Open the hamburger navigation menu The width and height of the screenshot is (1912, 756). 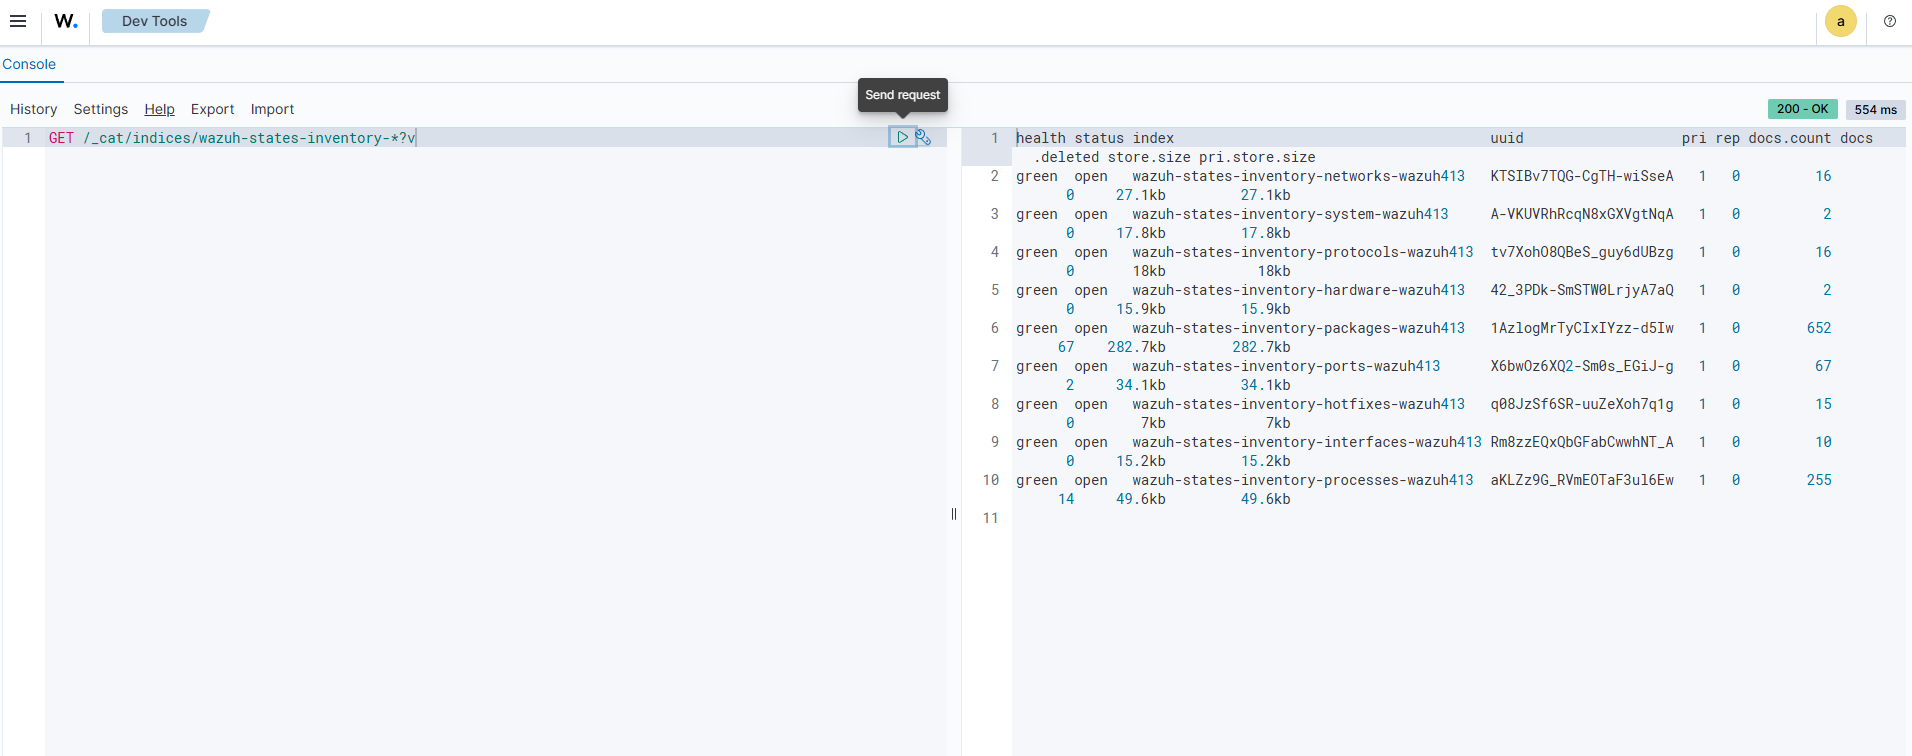(x=18, y=21)
